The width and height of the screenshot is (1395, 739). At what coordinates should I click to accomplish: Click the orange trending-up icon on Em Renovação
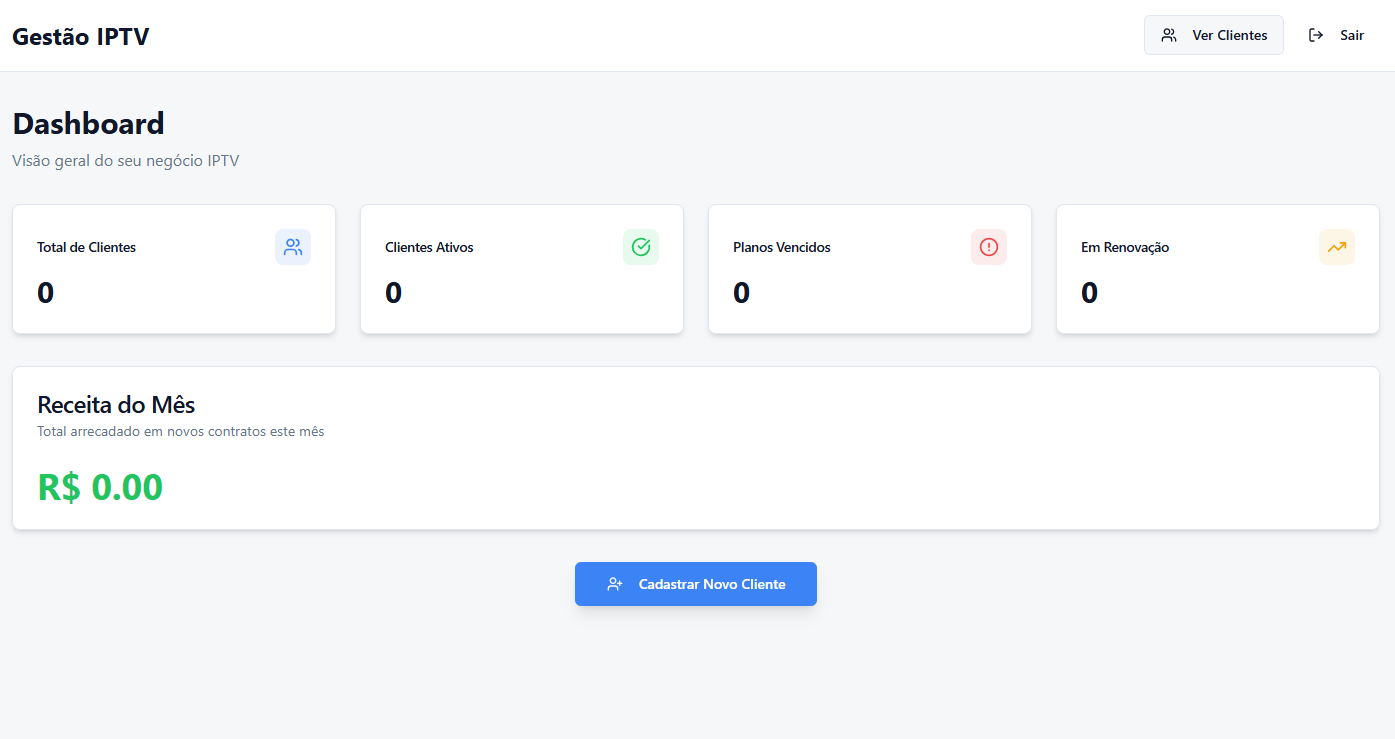point(1337,247)
